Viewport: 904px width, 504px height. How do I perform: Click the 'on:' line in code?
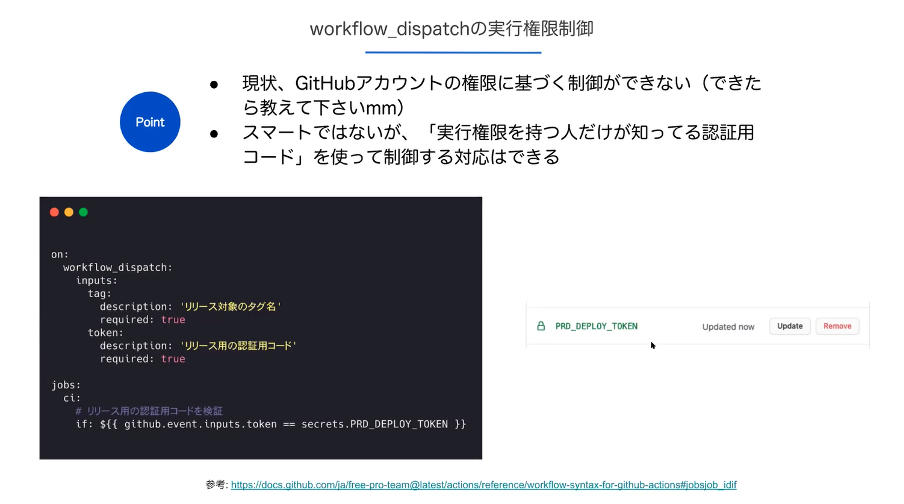(59, 254)
